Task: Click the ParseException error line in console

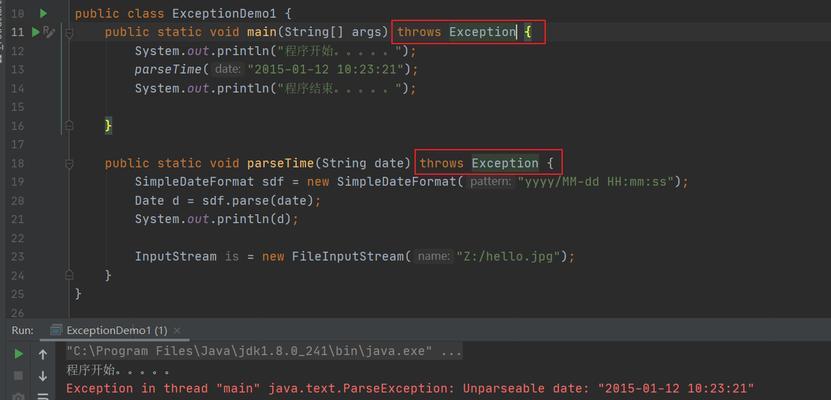Action: (x=410, y=388)
